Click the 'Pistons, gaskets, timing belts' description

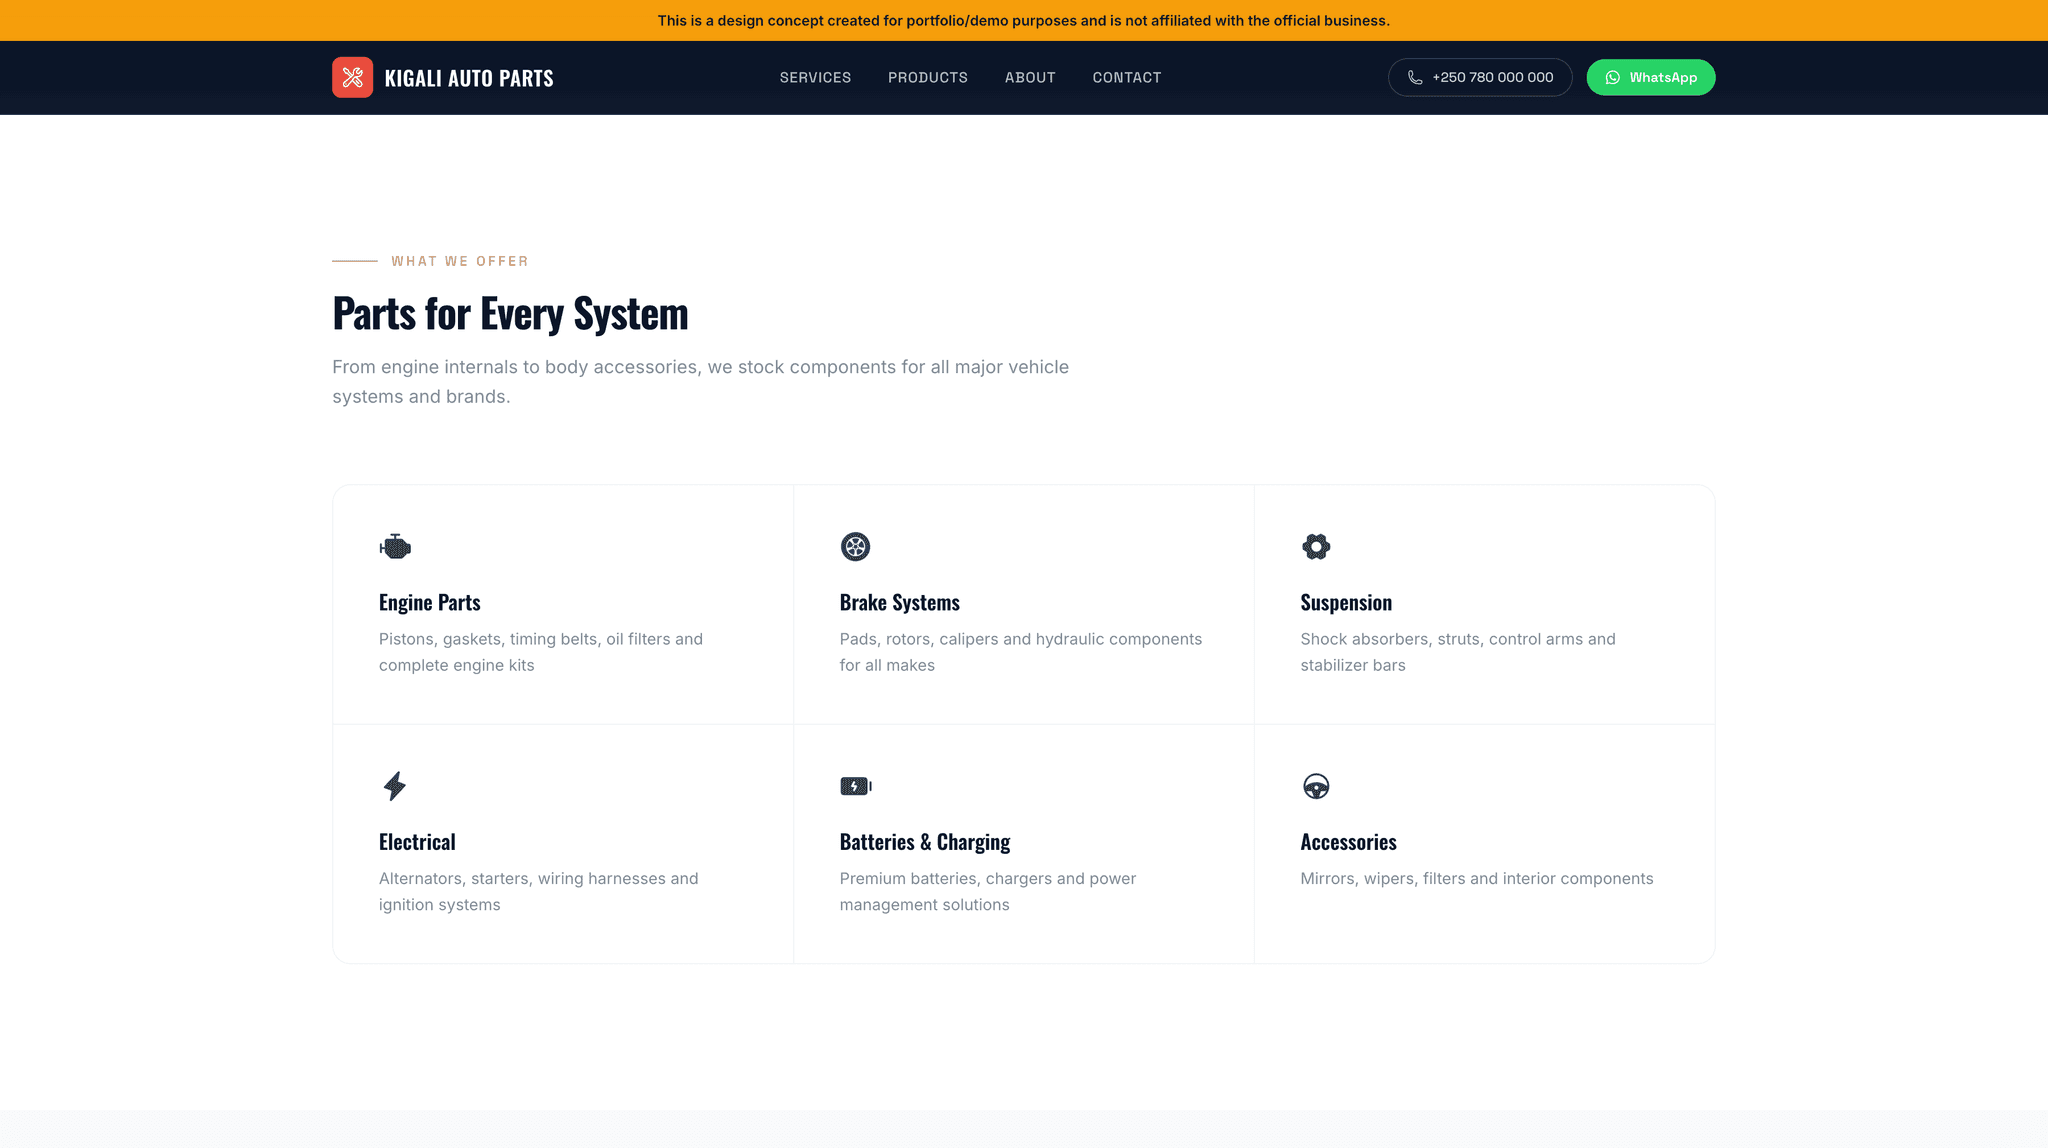tap(541, 652)
